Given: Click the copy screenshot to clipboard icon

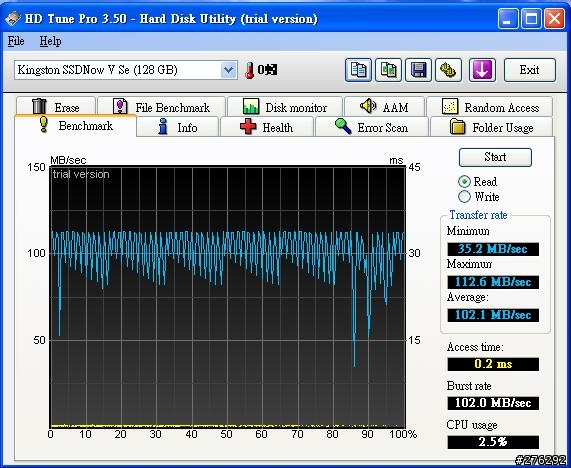Looking at the screenshot, I should tap(389, 70).
